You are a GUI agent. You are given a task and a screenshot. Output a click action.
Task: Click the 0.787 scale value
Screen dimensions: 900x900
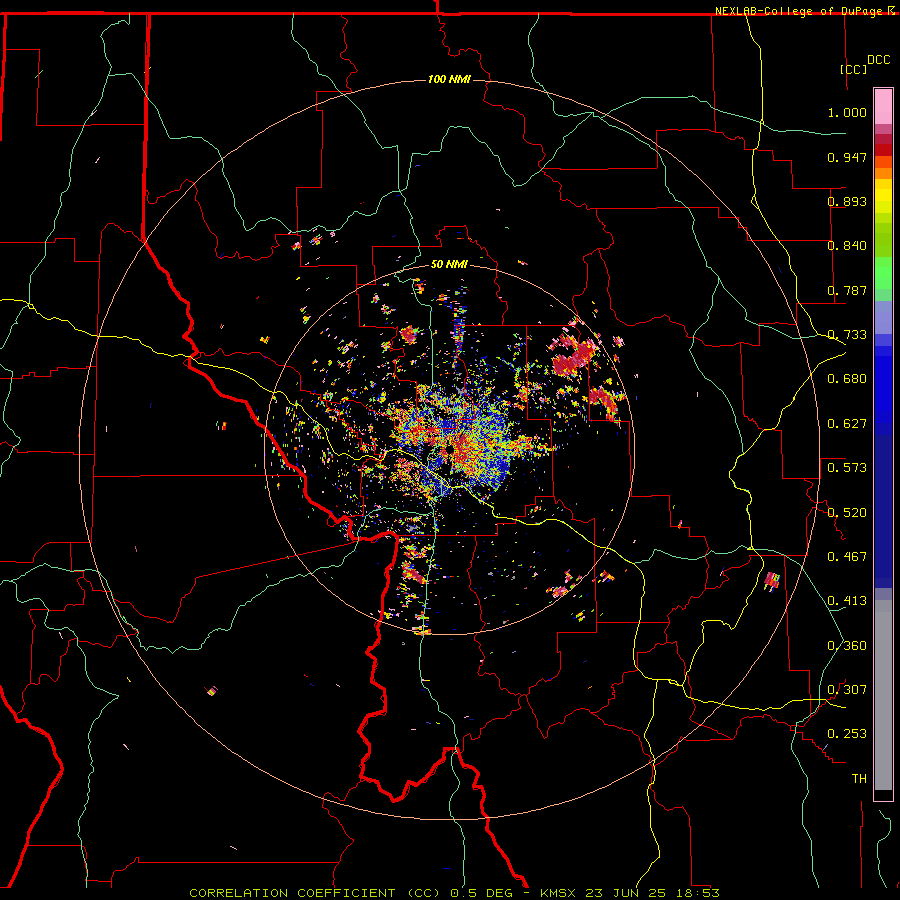tap(847, 290)
